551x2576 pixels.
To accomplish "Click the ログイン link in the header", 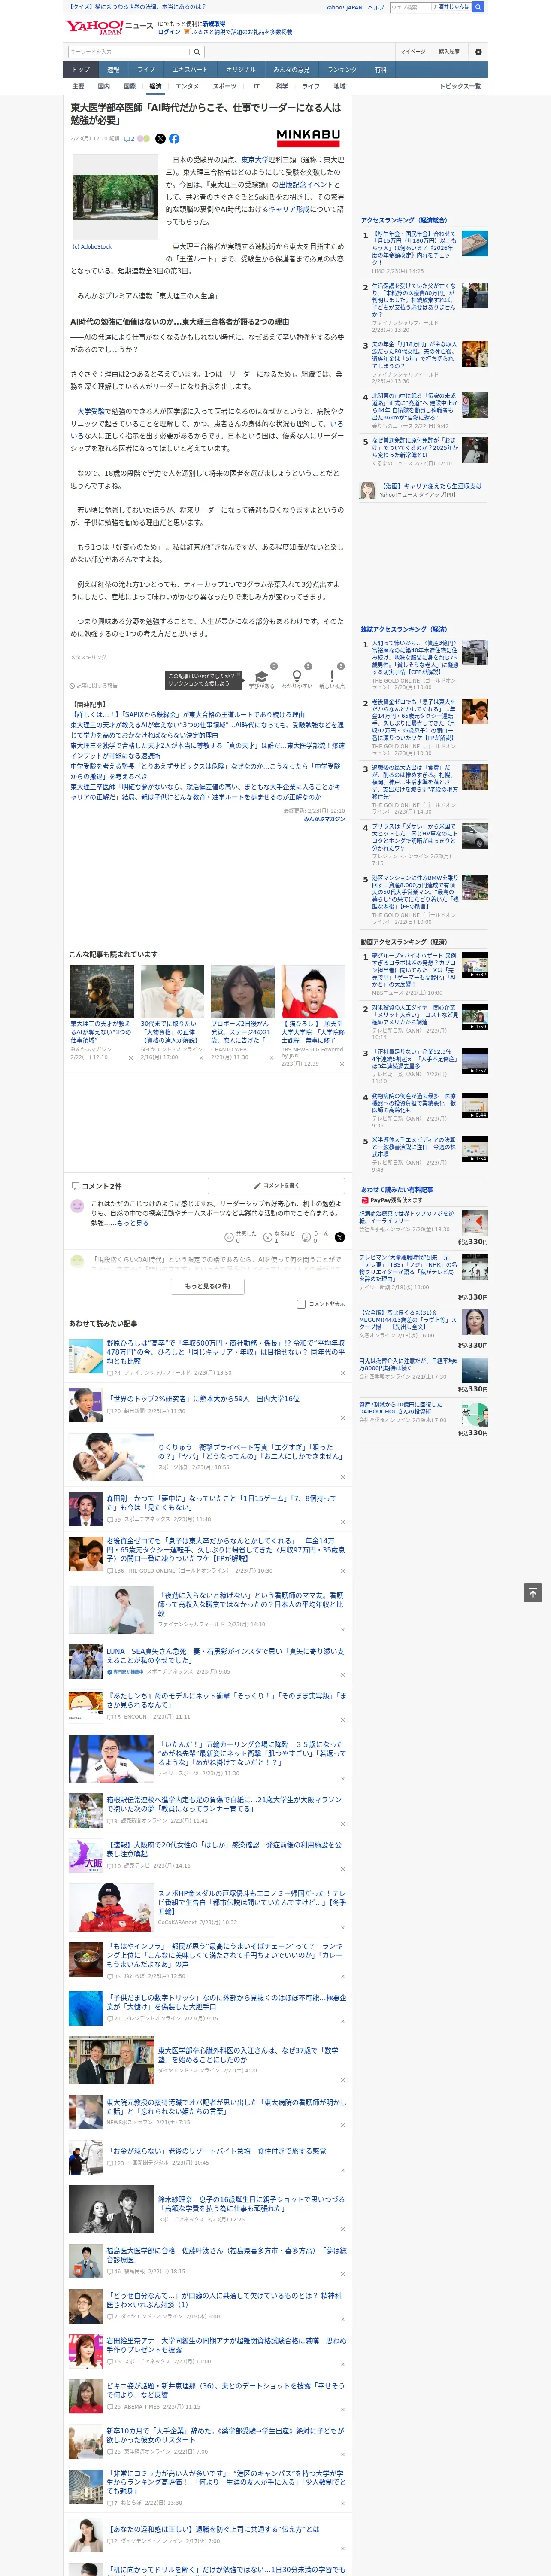I will [169, 32].
